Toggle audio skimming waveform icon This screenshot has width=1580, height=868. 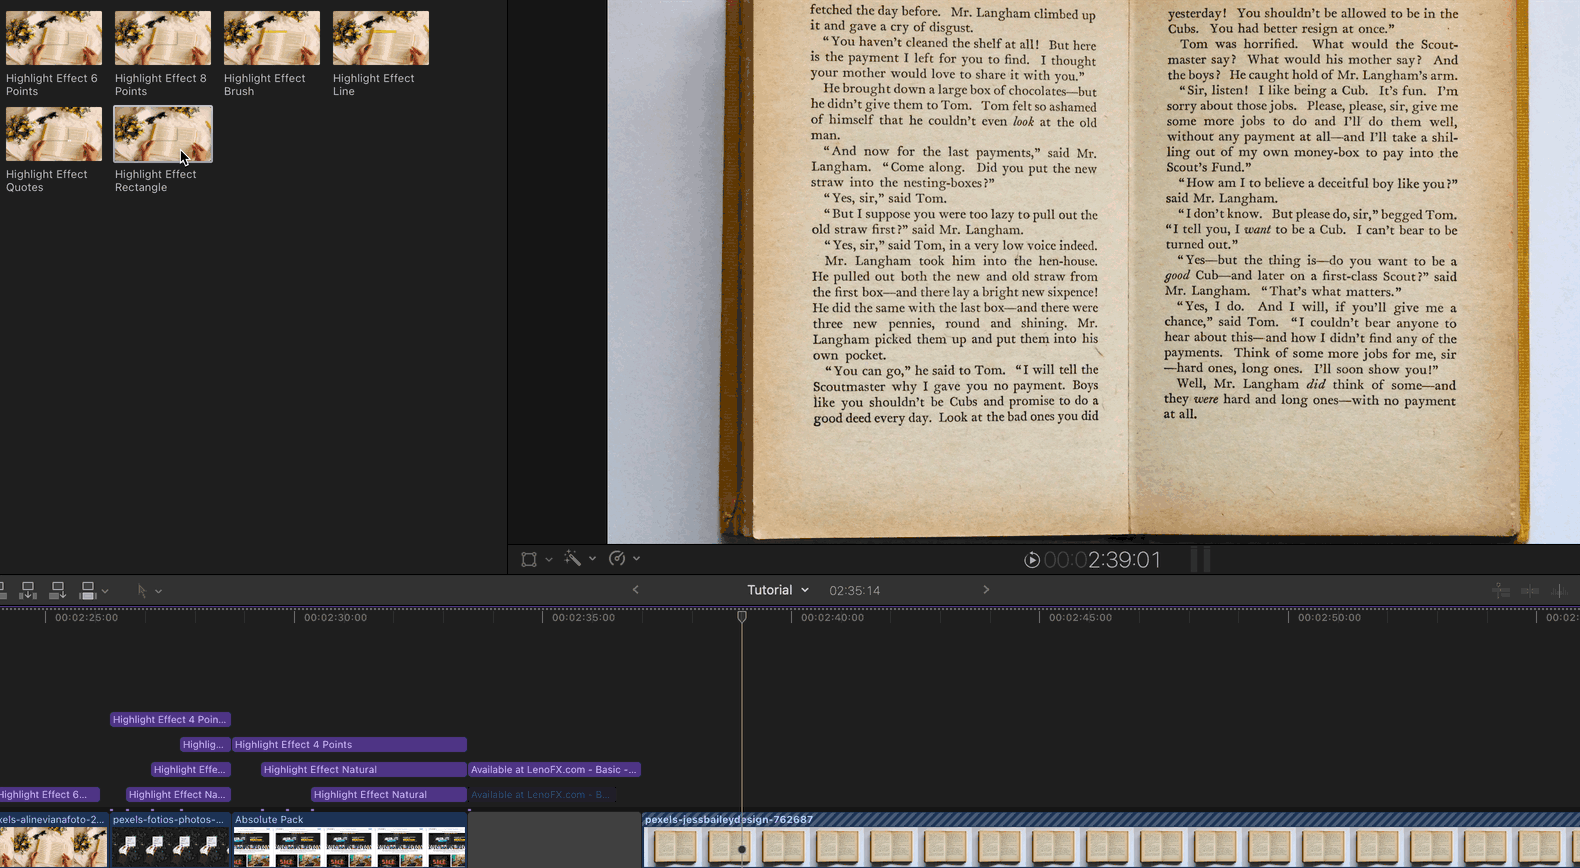coord(1559,591)
